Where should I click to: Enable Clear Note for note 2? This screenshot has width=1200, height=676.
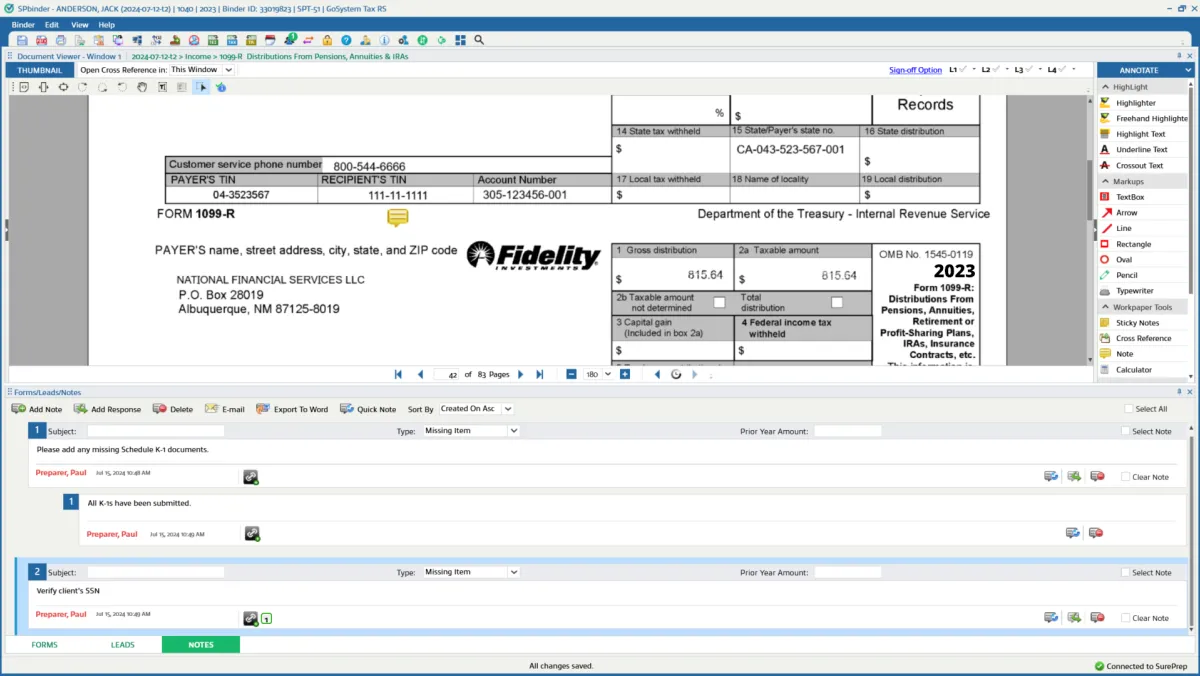point(1126,618)
